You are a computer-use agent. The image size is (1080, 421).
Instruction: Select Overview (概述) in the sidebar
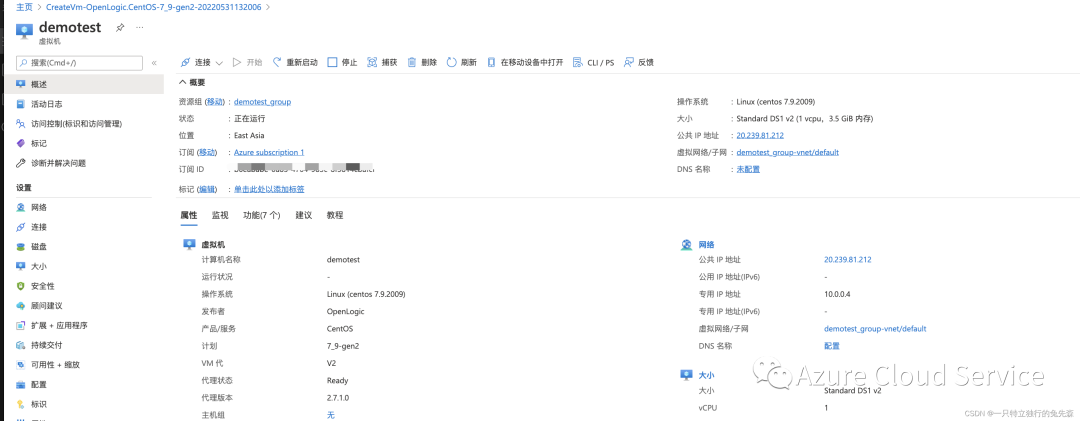(x=83, y=84)
